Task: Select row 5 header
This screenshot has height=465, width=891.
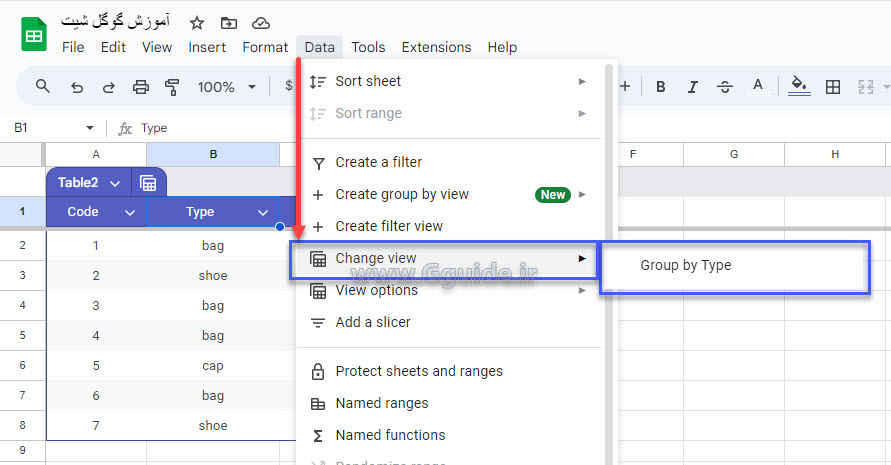Action: point(23,335)
